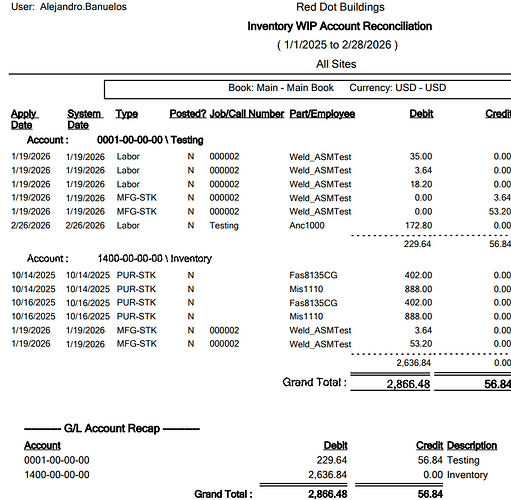Image resolution: width=511 pixels, height=500 pixels.
Task: Click the Inventory description in the recap
Action: tap(467, 475)
